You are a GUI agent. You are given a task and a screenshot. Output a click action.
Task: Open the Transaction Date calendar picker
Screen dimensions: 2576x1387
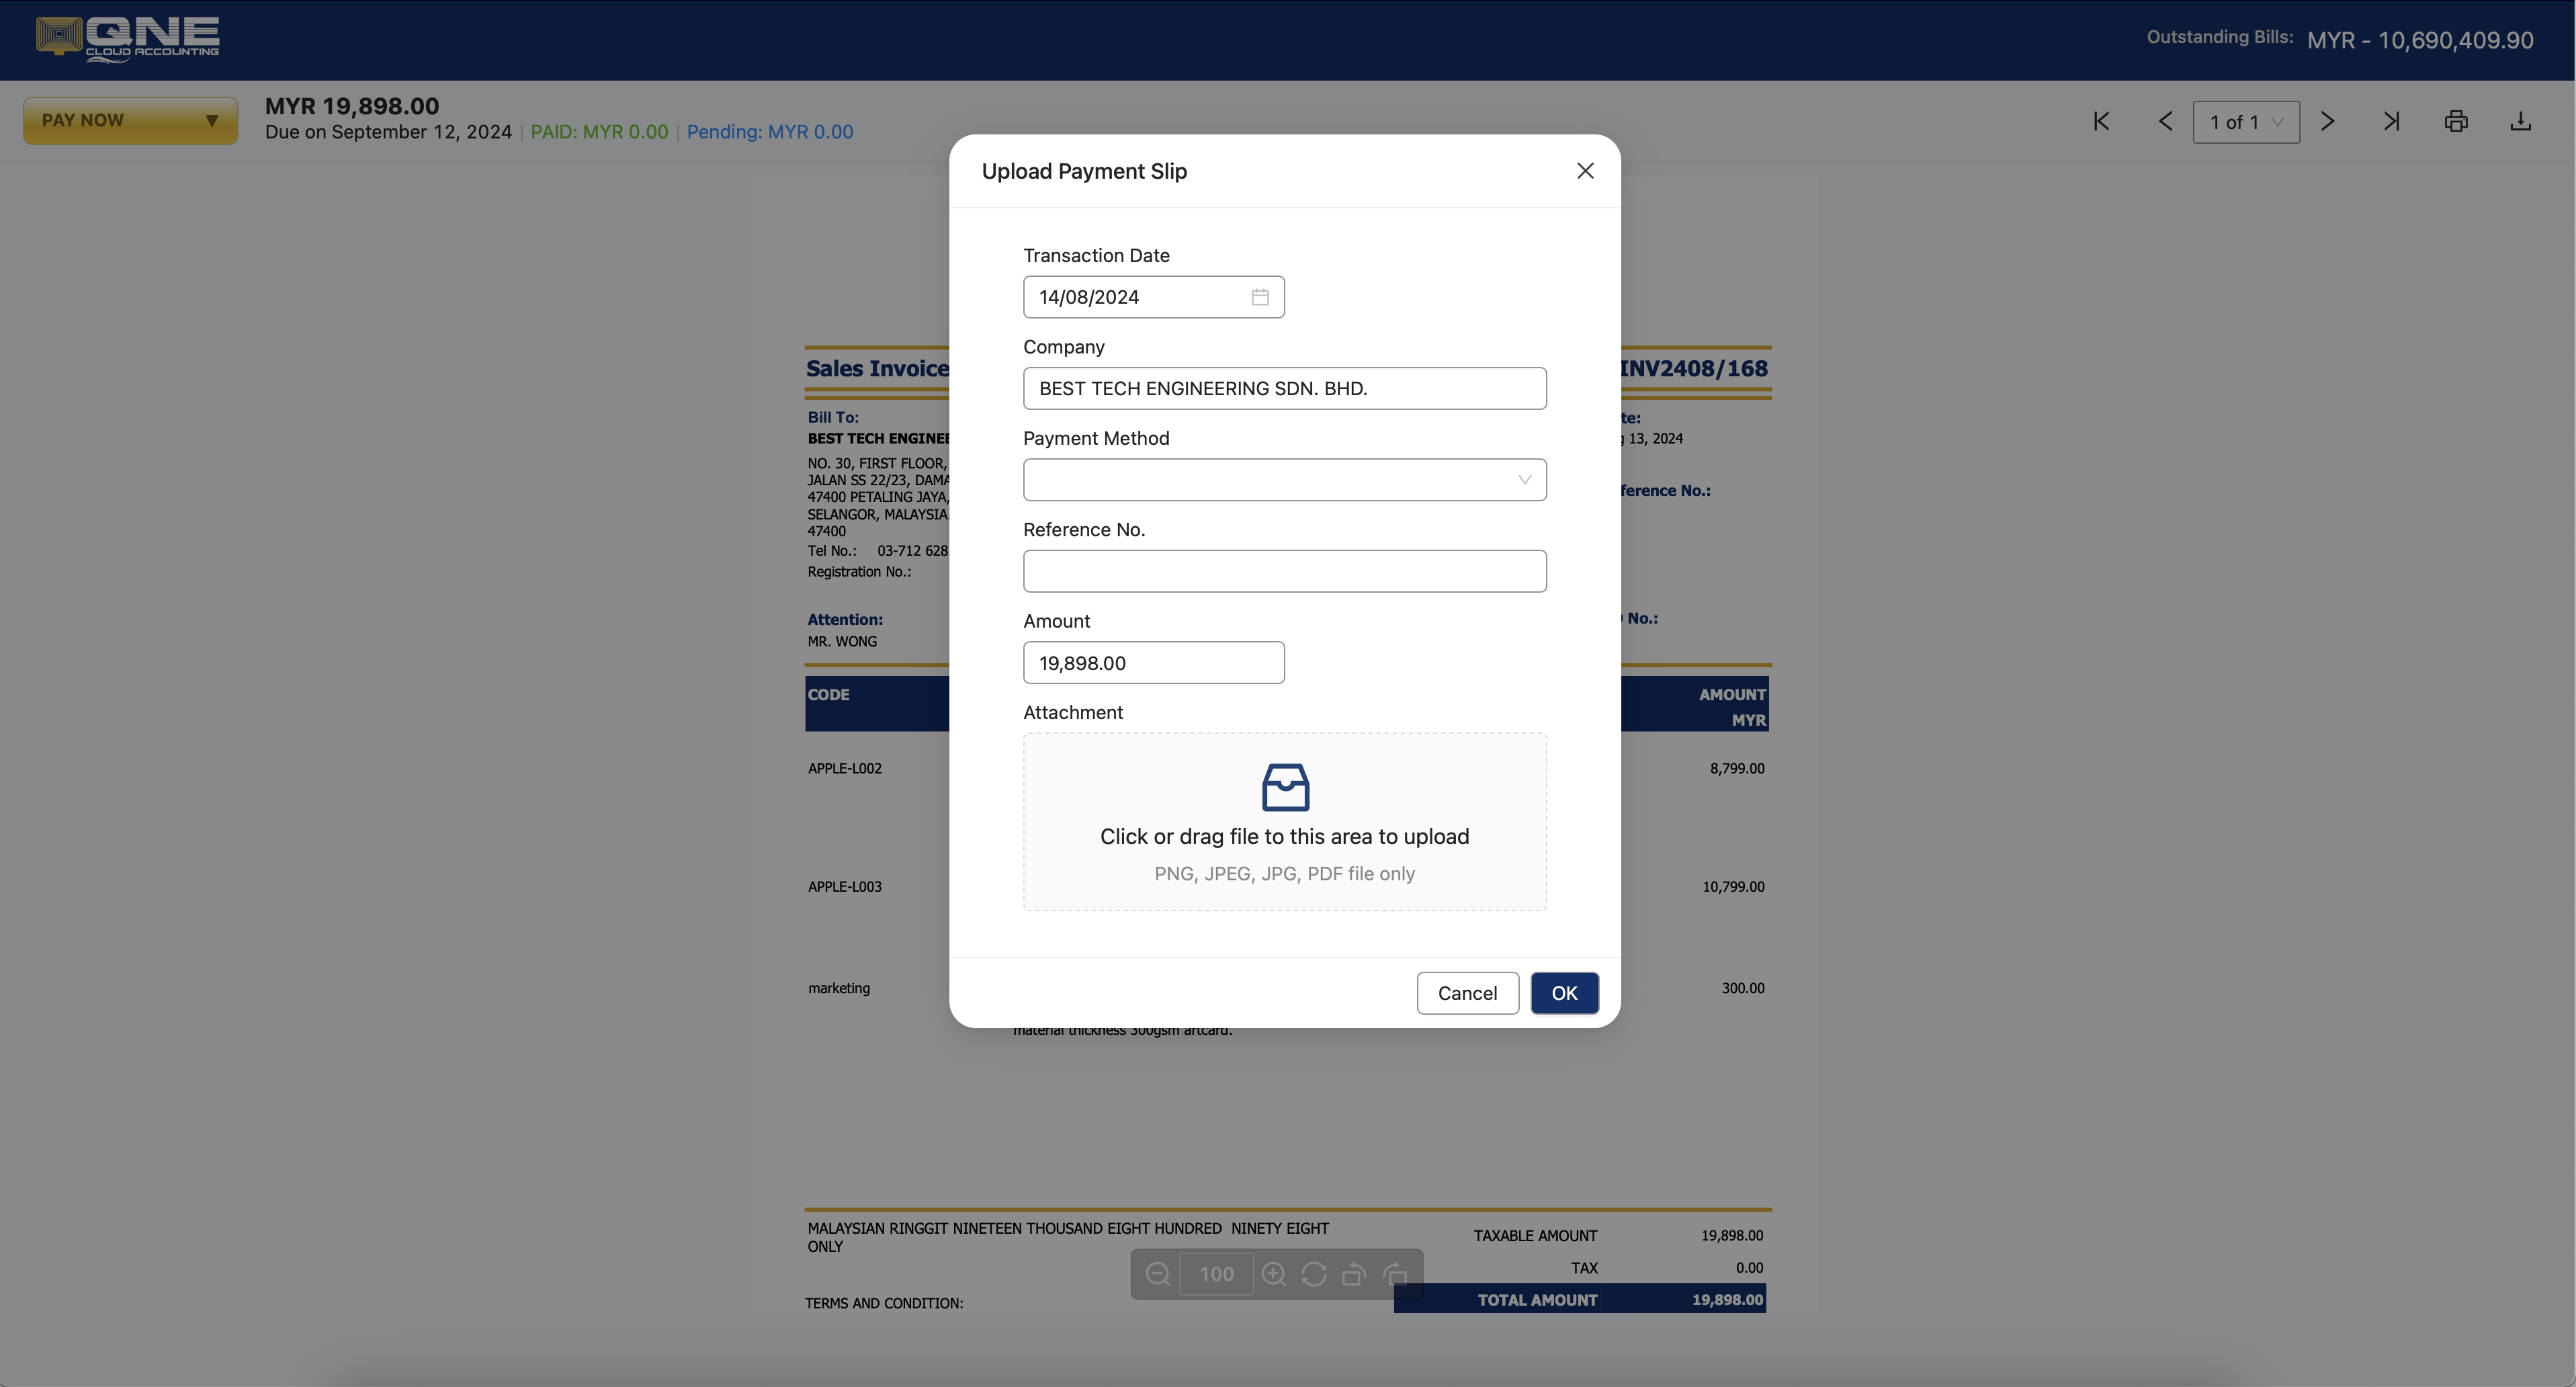(x=1259, y=297)
